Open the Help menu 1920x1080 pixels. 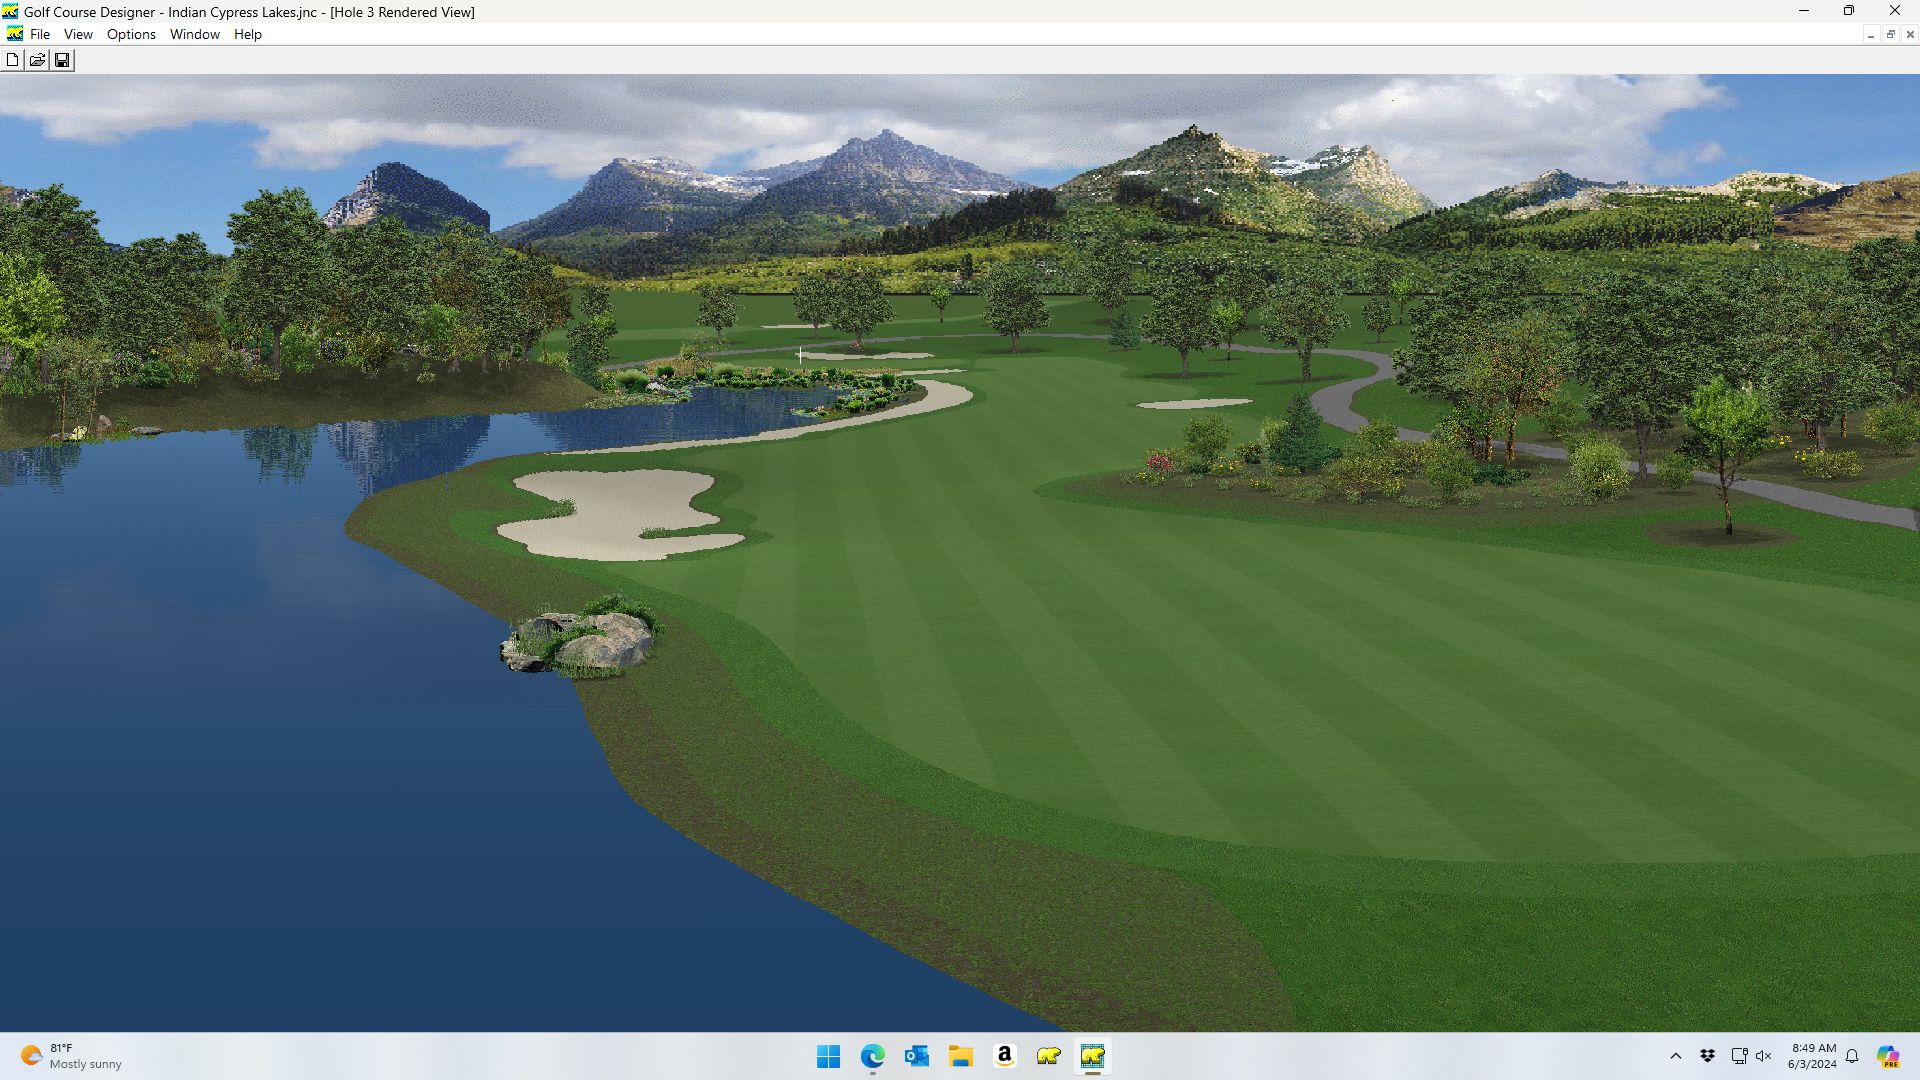(x=247, y=34)
